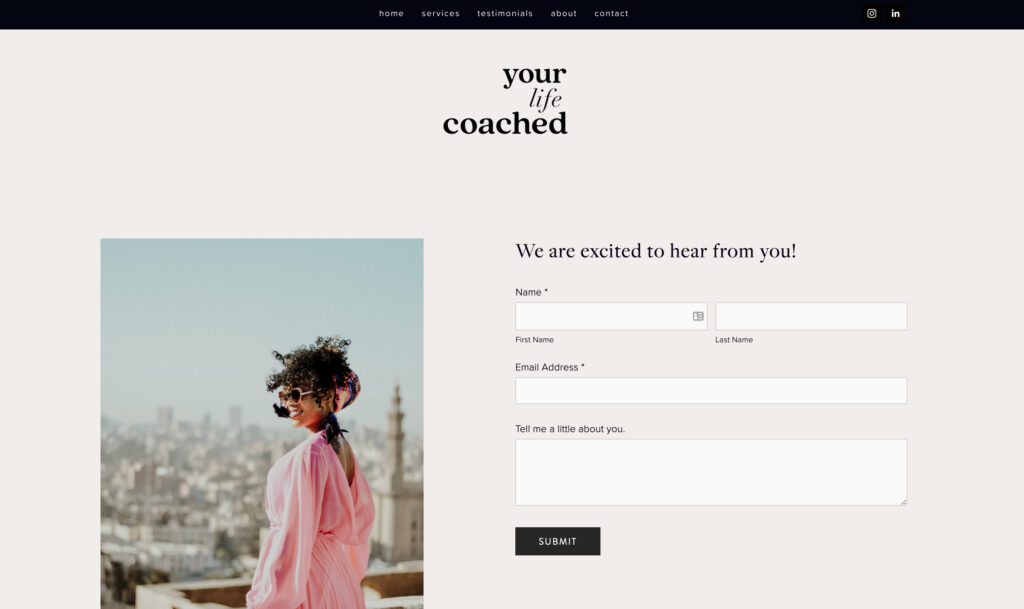Viewport: 1024px width, 609px height.
Task: Open the LinkedIn social icon
Action: click(895, 14)
